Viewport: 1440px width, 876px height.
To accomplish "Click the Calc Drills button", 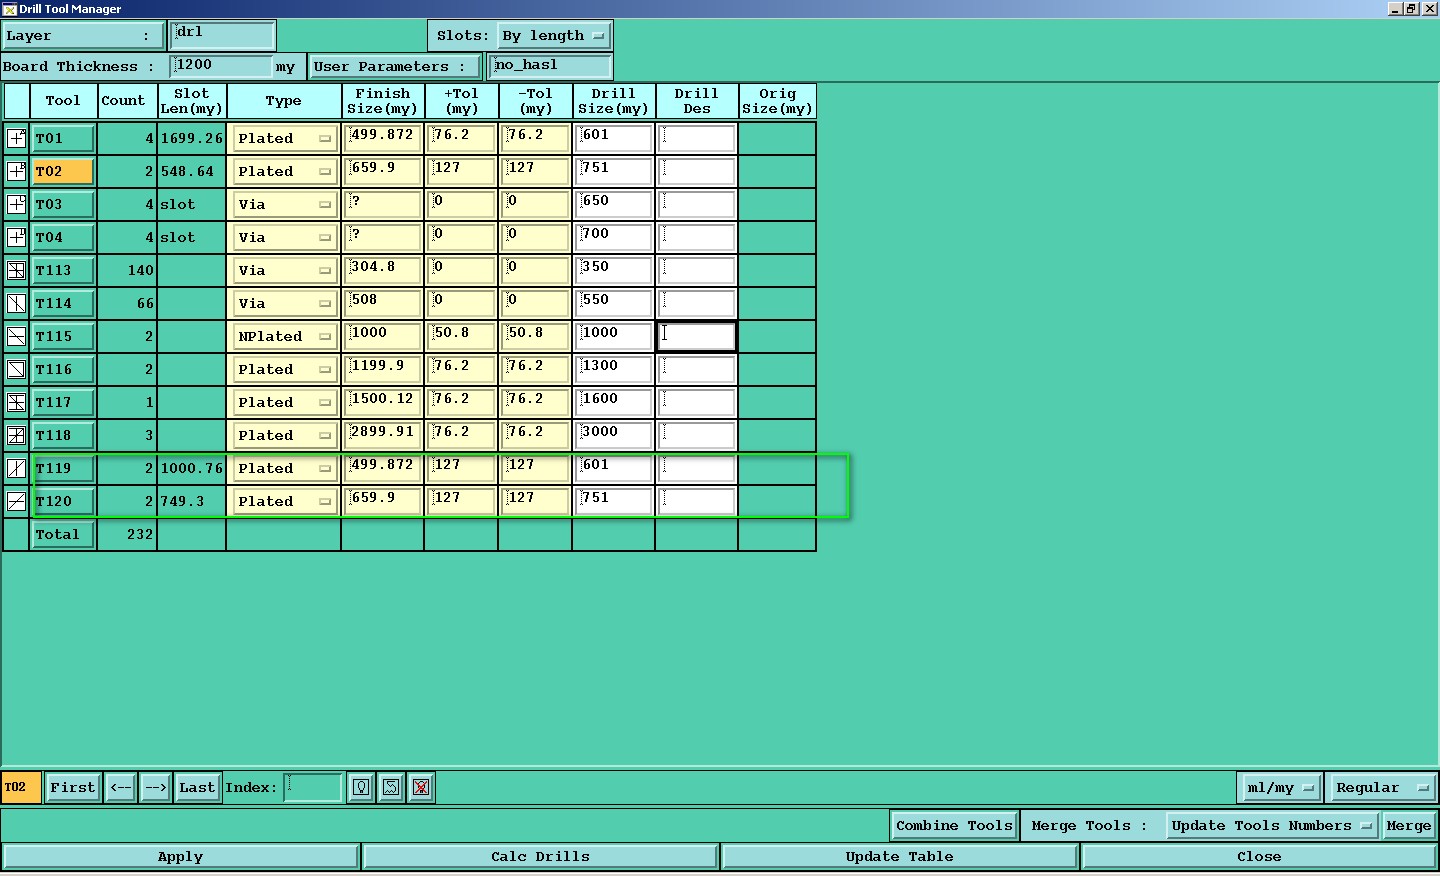I will point(540,856).
